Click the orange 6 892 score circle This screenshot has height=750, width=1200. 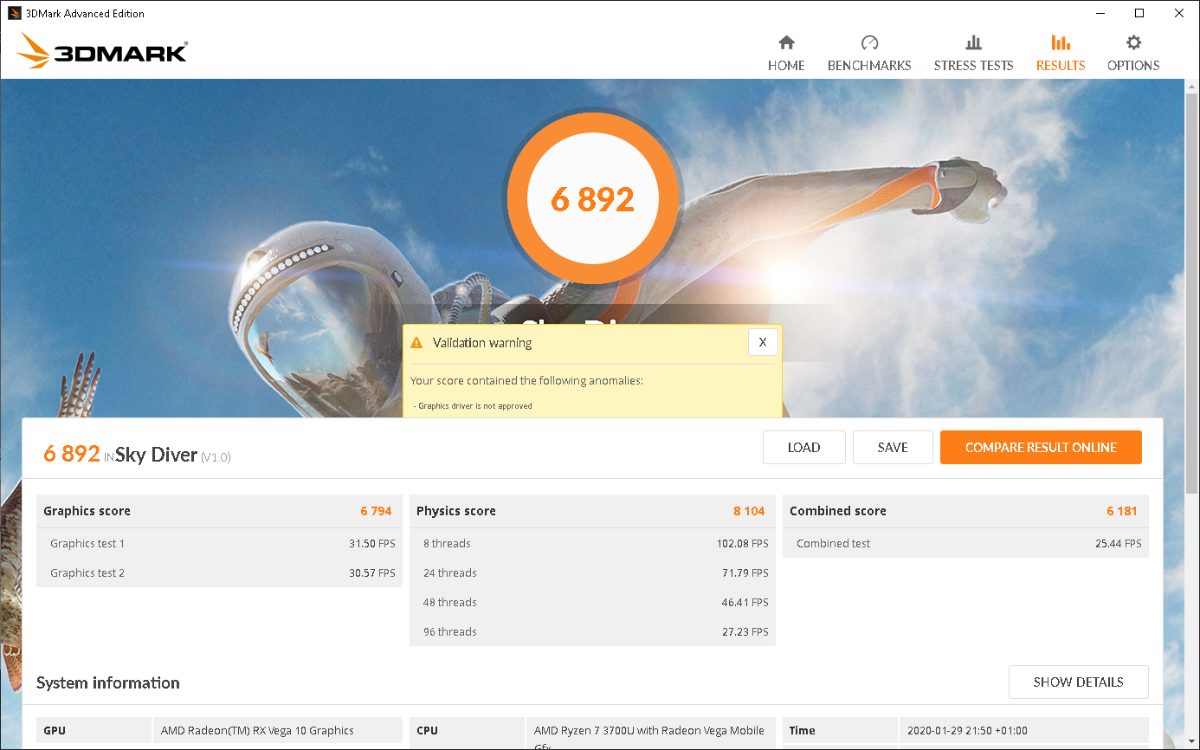[593, 199]
